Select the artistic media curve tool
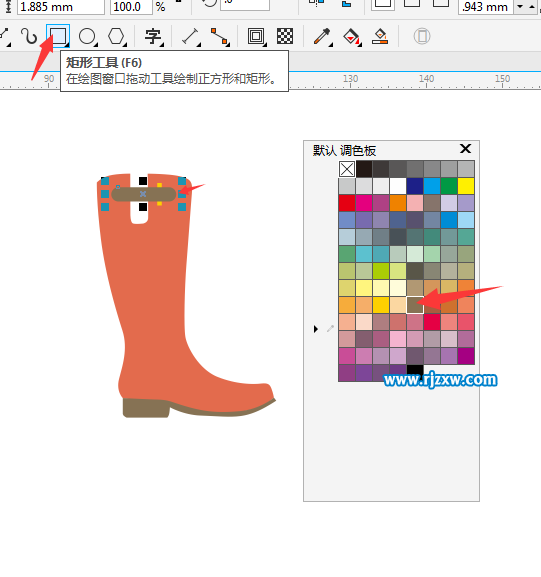This screenshot has height=577, width=541. pyautogui.click(x=29, y=36)
